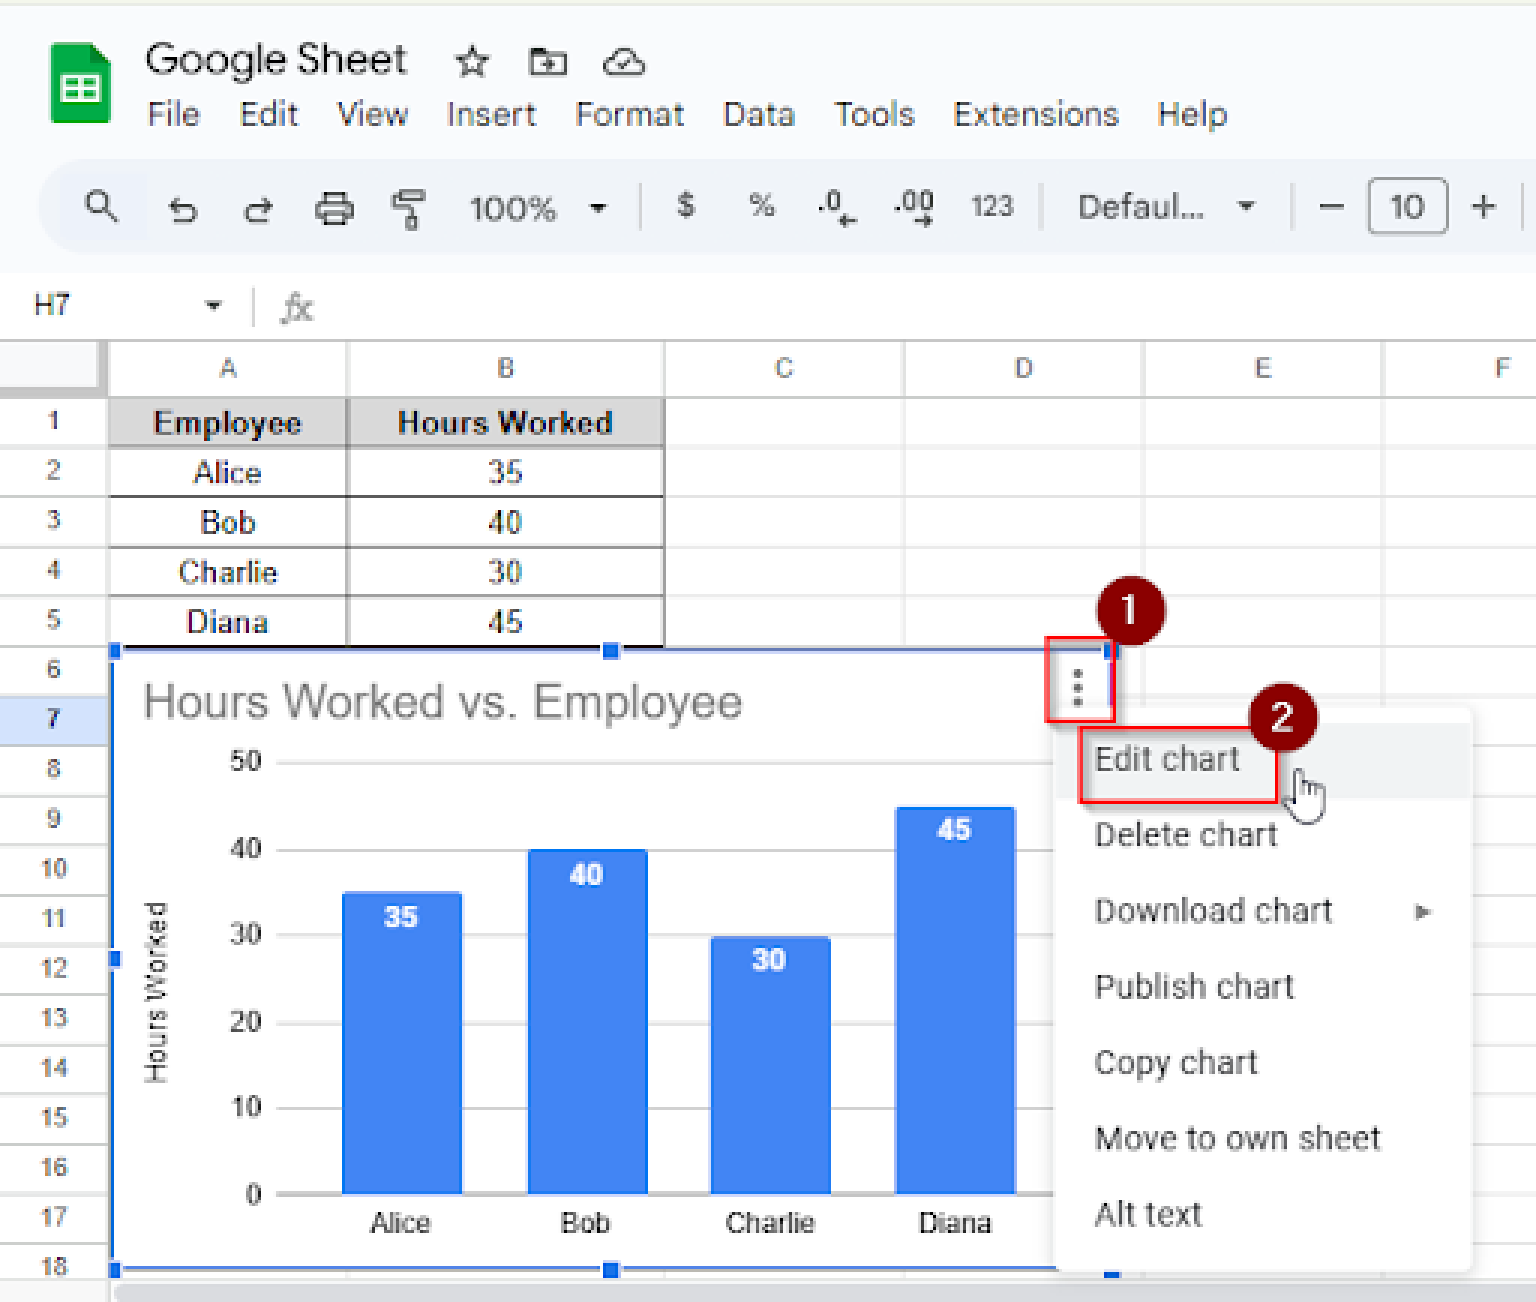1536x1302 pixels.
Task: Choose Move to own sheet
Action: click(1263, 1139)
